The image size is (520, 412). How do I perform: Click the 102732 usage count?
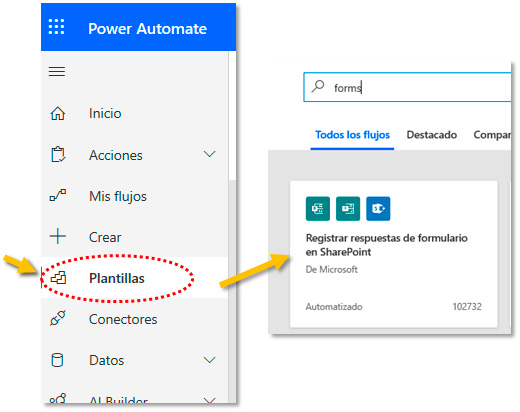467,307
